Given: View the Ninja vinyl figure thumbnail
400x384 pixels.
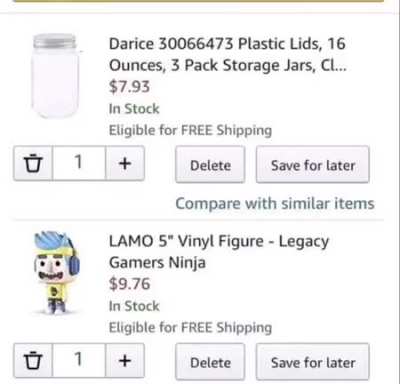Looking at the screenshot, I should [x=56, y=273].
